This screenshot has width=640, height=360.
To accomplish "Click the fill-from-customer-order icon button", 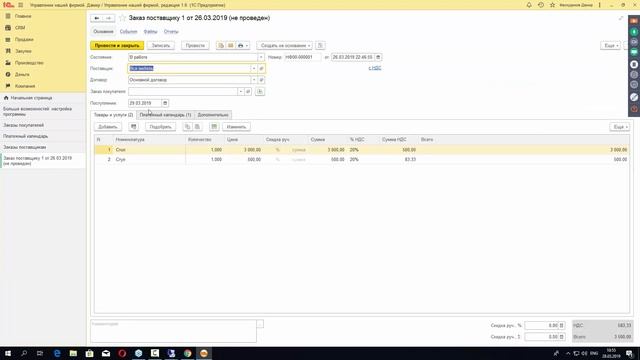I will [260, 91].
